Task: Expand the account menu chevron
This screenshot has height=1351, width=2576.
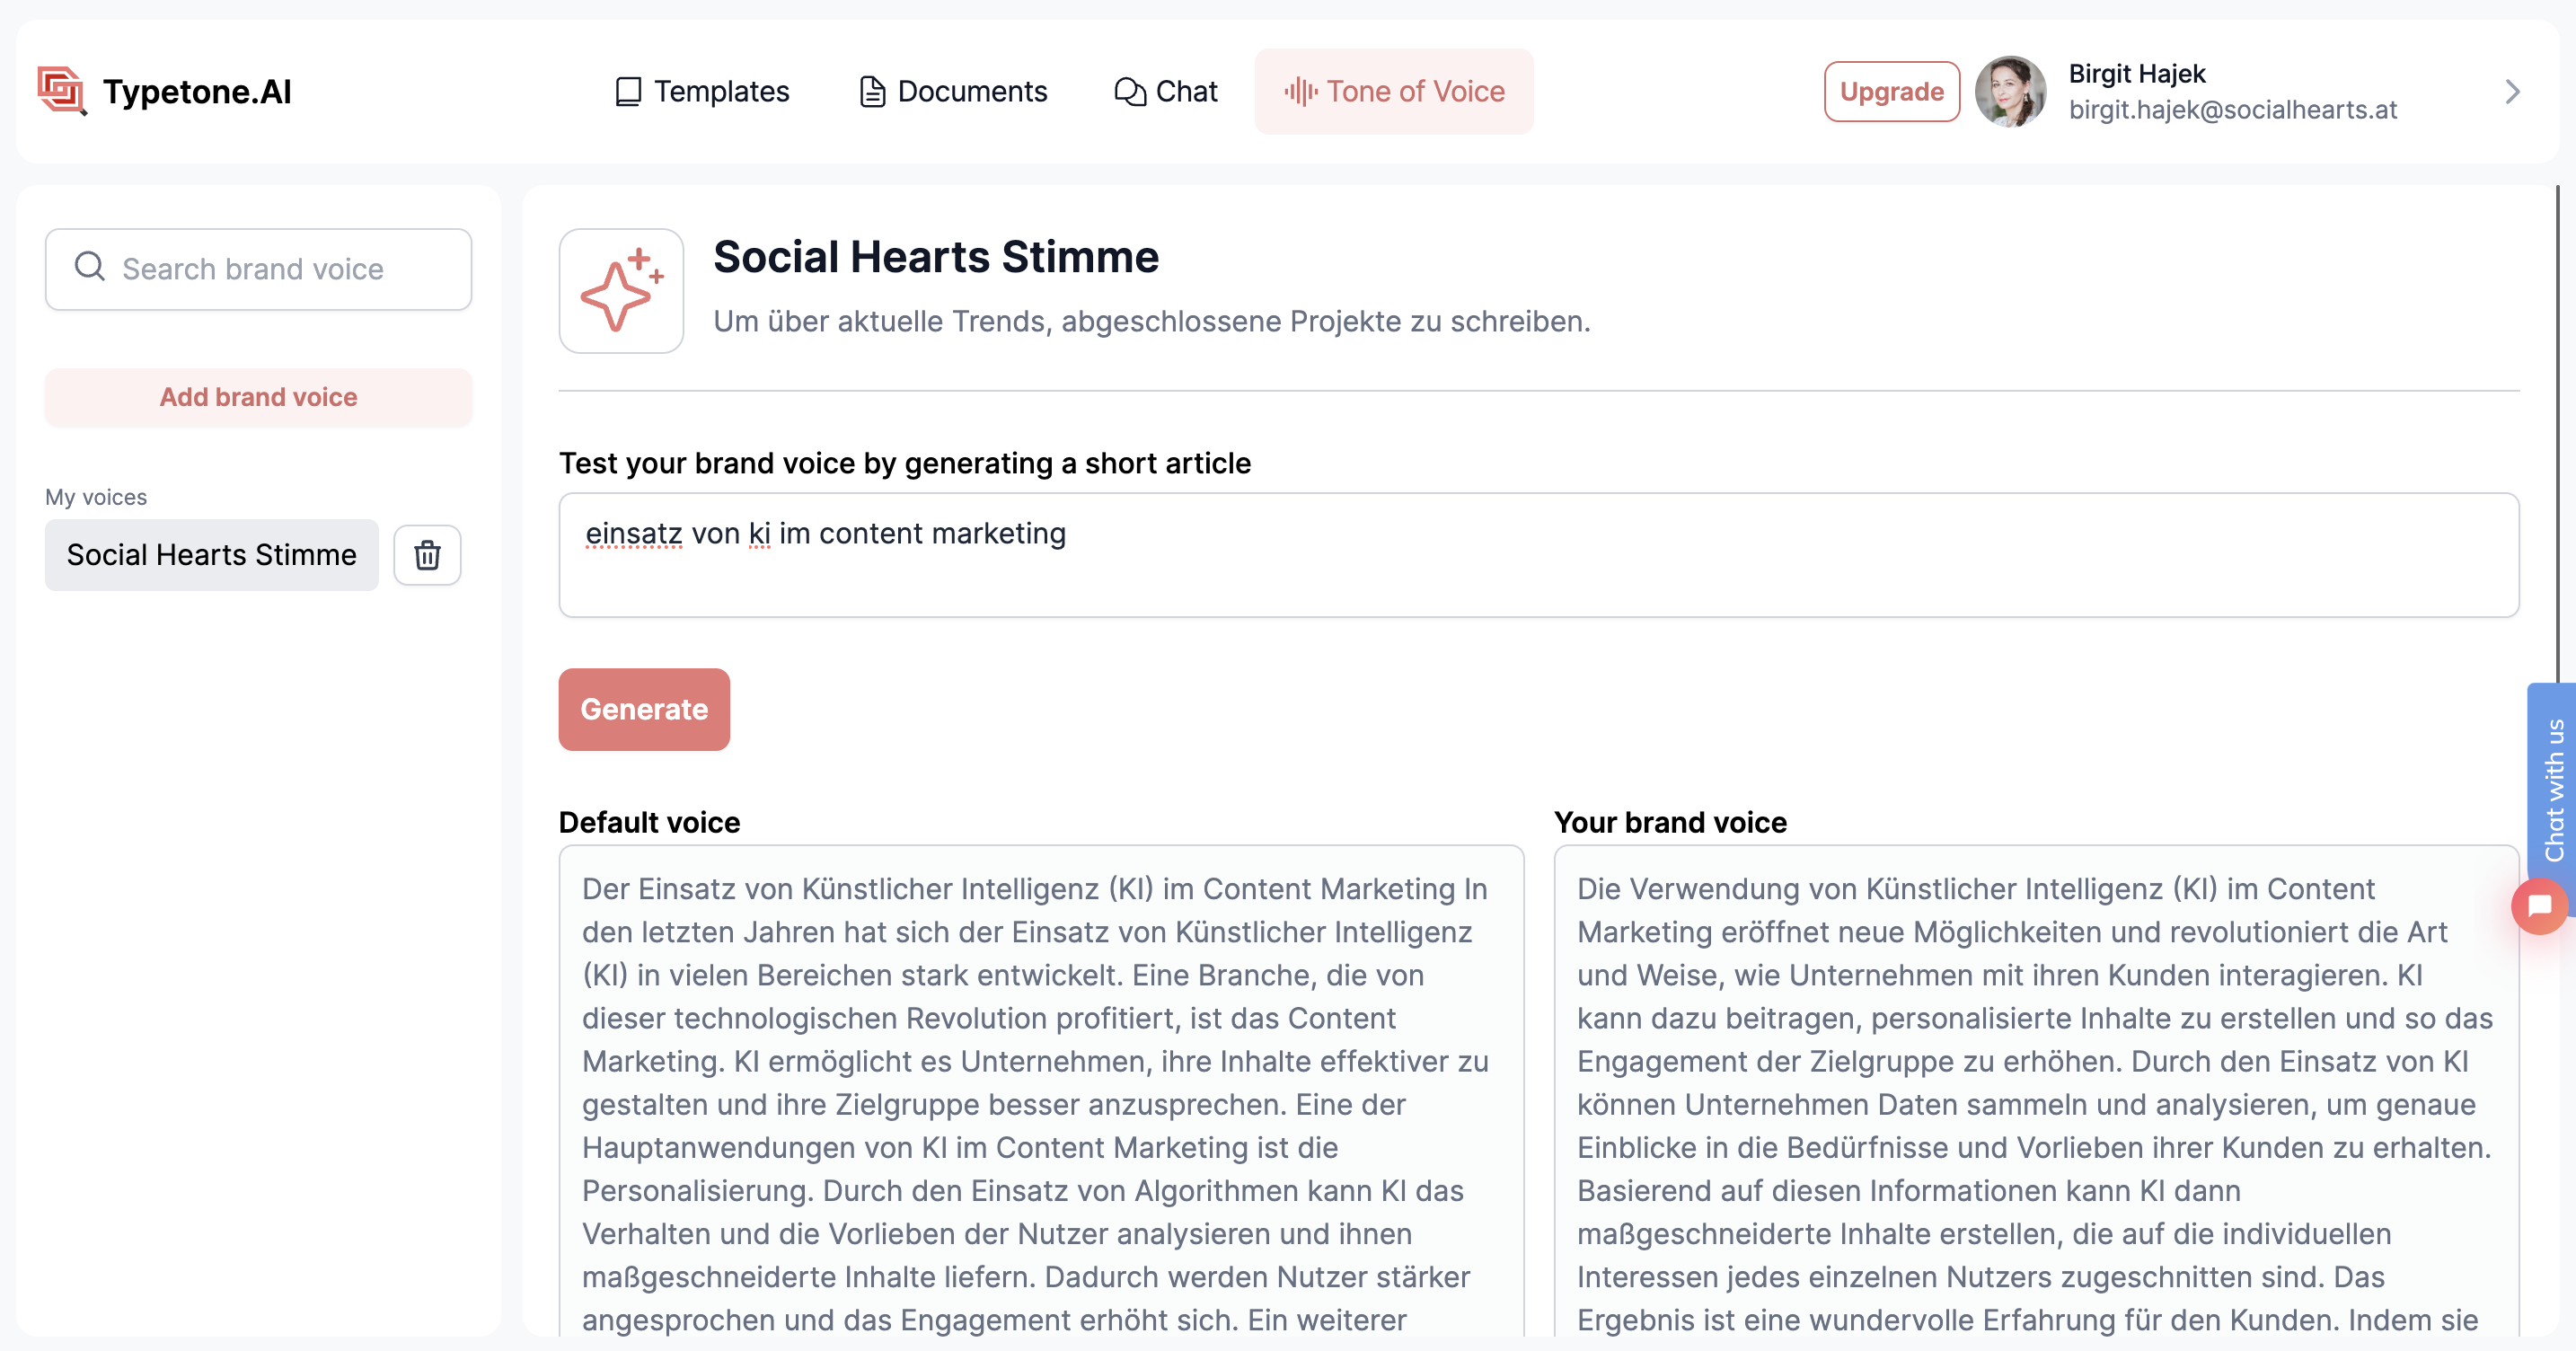Action: pyautogui.click(x=2512, y=92)
